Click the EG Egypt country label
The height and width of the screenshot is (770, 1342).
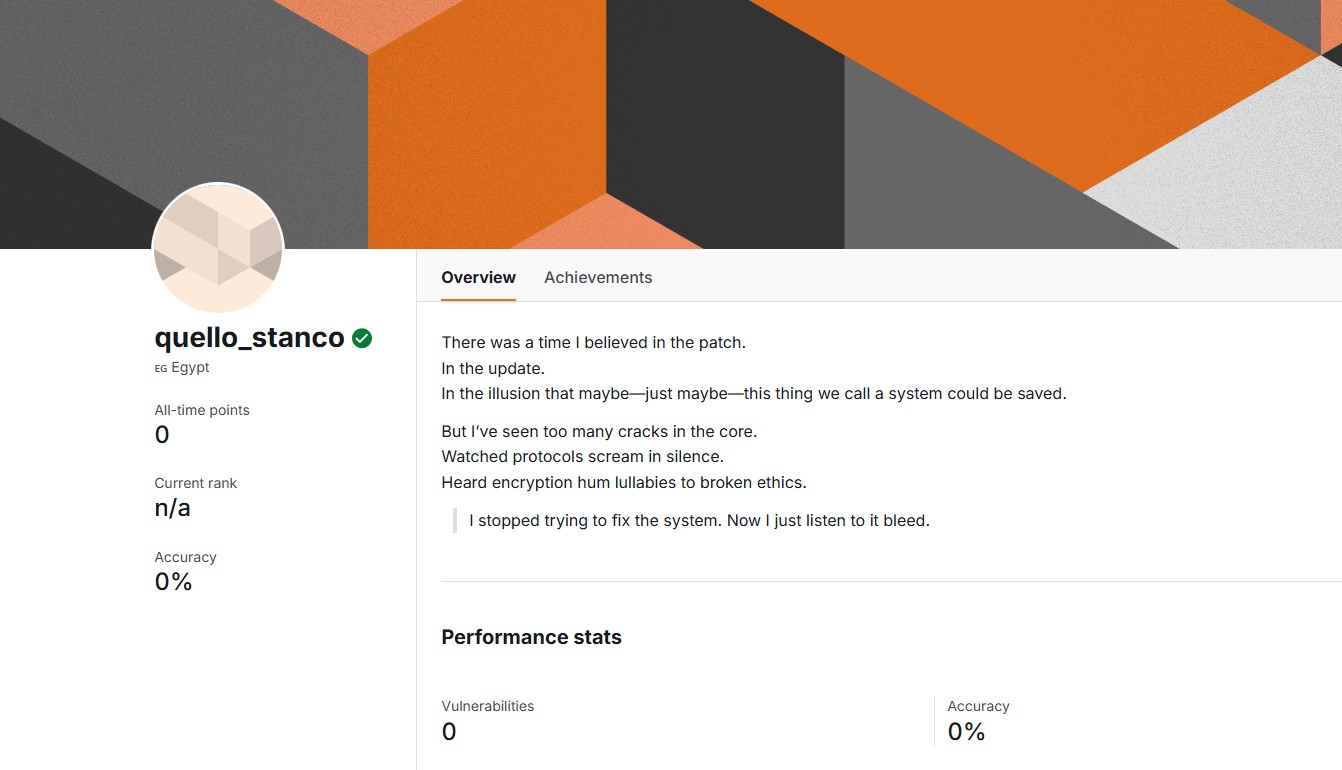[x=182, y=367]
